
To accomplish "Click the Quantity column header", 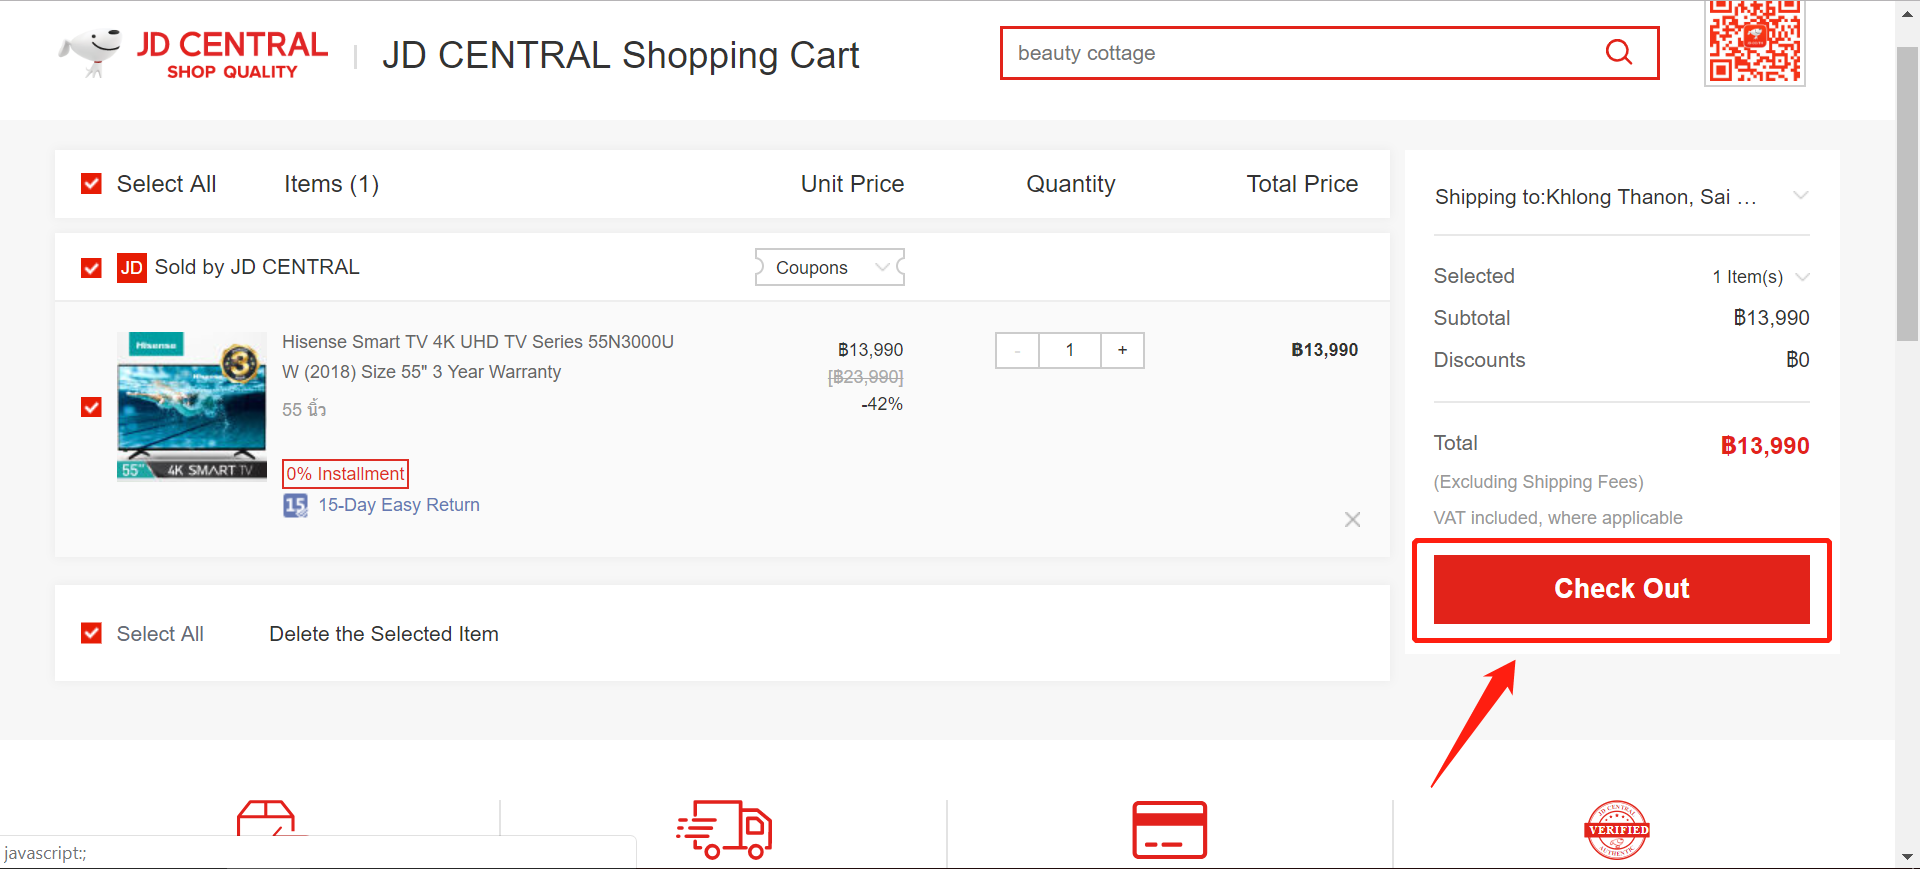I will click(1071, 184).
